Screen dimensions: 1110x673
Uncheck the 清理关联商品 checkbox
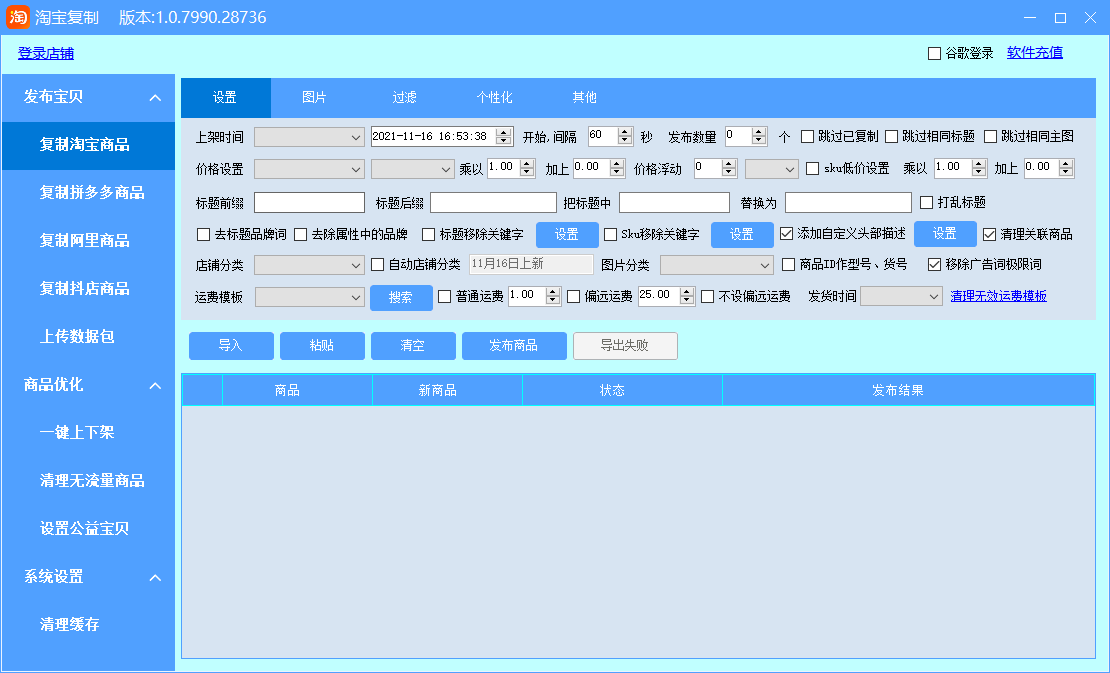pyautogui.click(x=990, y=234)
